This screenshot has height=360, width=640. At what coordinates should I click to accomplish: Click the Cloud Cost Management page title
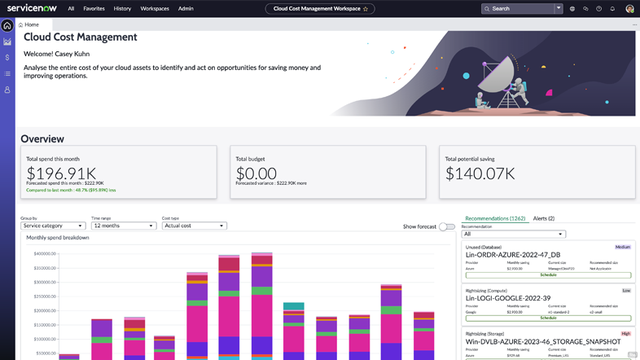80,37
